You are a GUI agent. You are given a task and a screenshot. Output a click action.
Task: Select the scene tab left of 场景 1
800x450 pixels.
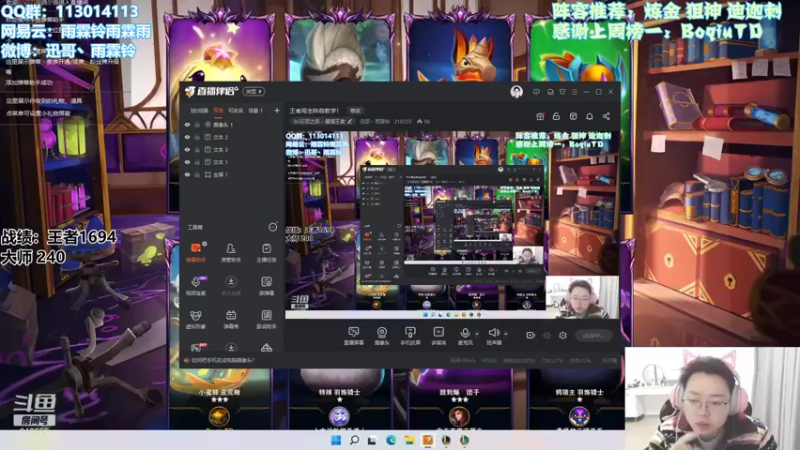point(235,110)
